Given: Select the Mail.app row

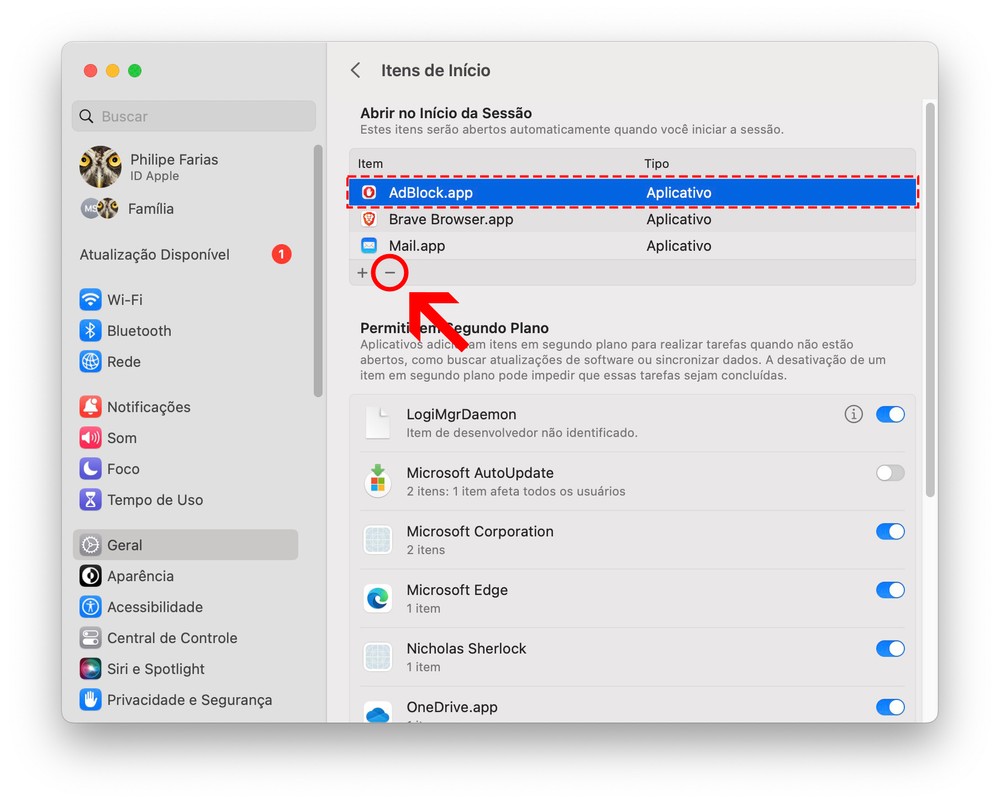Looking at the screenshot, I should point(632,245).
